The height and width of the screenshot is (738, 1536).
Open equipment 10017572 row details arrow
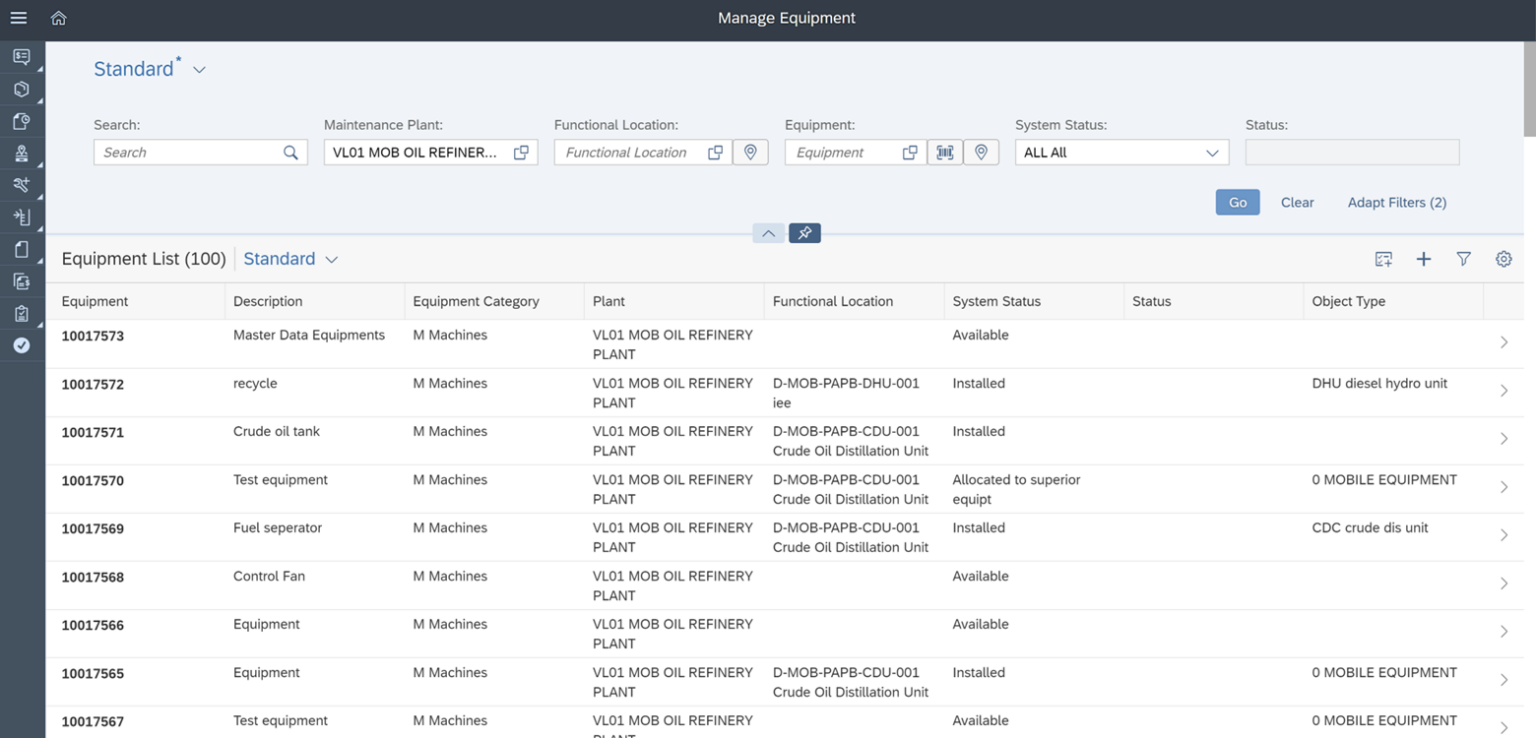[x=1504, y=391]
